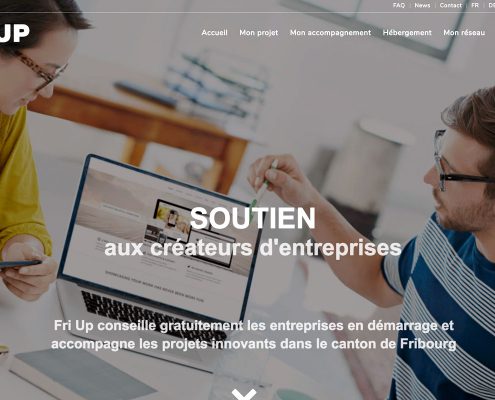Open the Mon accompagnement menu

[x=330, y=33]
